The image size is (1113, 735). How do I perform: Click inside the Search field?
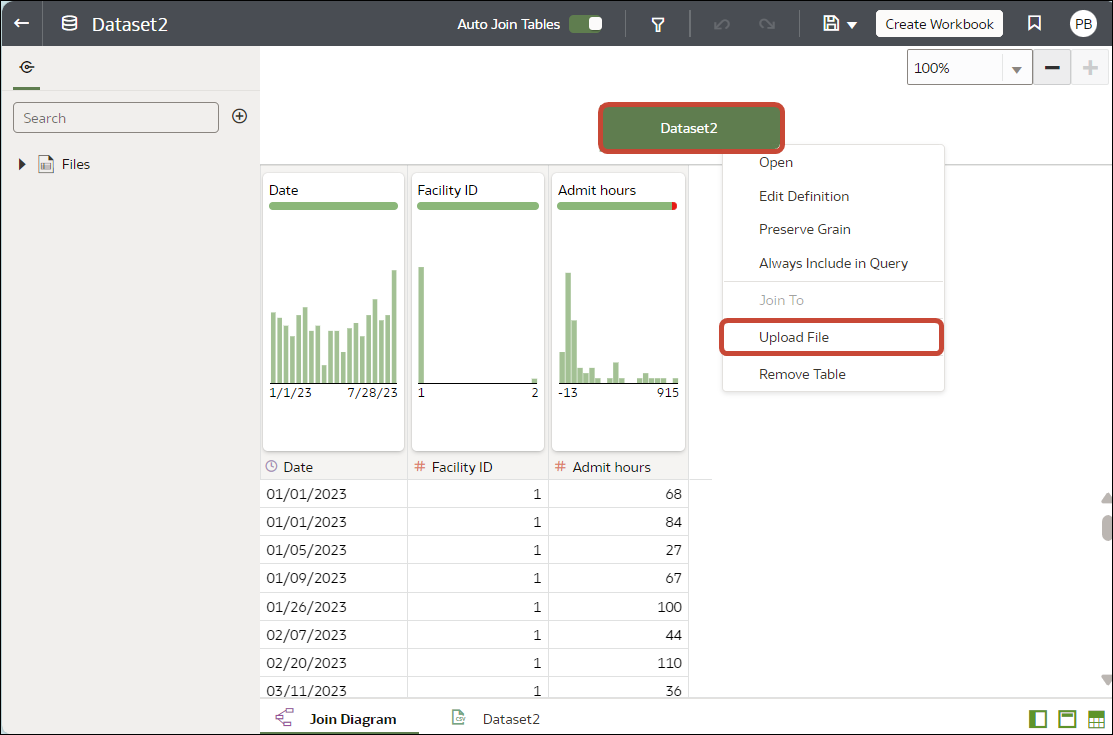pos(115,117)
